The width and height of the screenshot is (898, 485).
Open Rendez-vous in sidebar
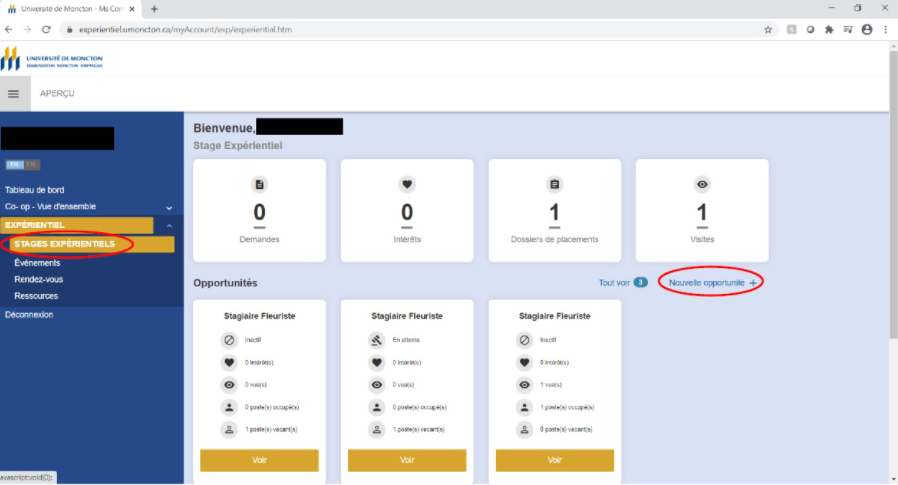pos(38,279)
